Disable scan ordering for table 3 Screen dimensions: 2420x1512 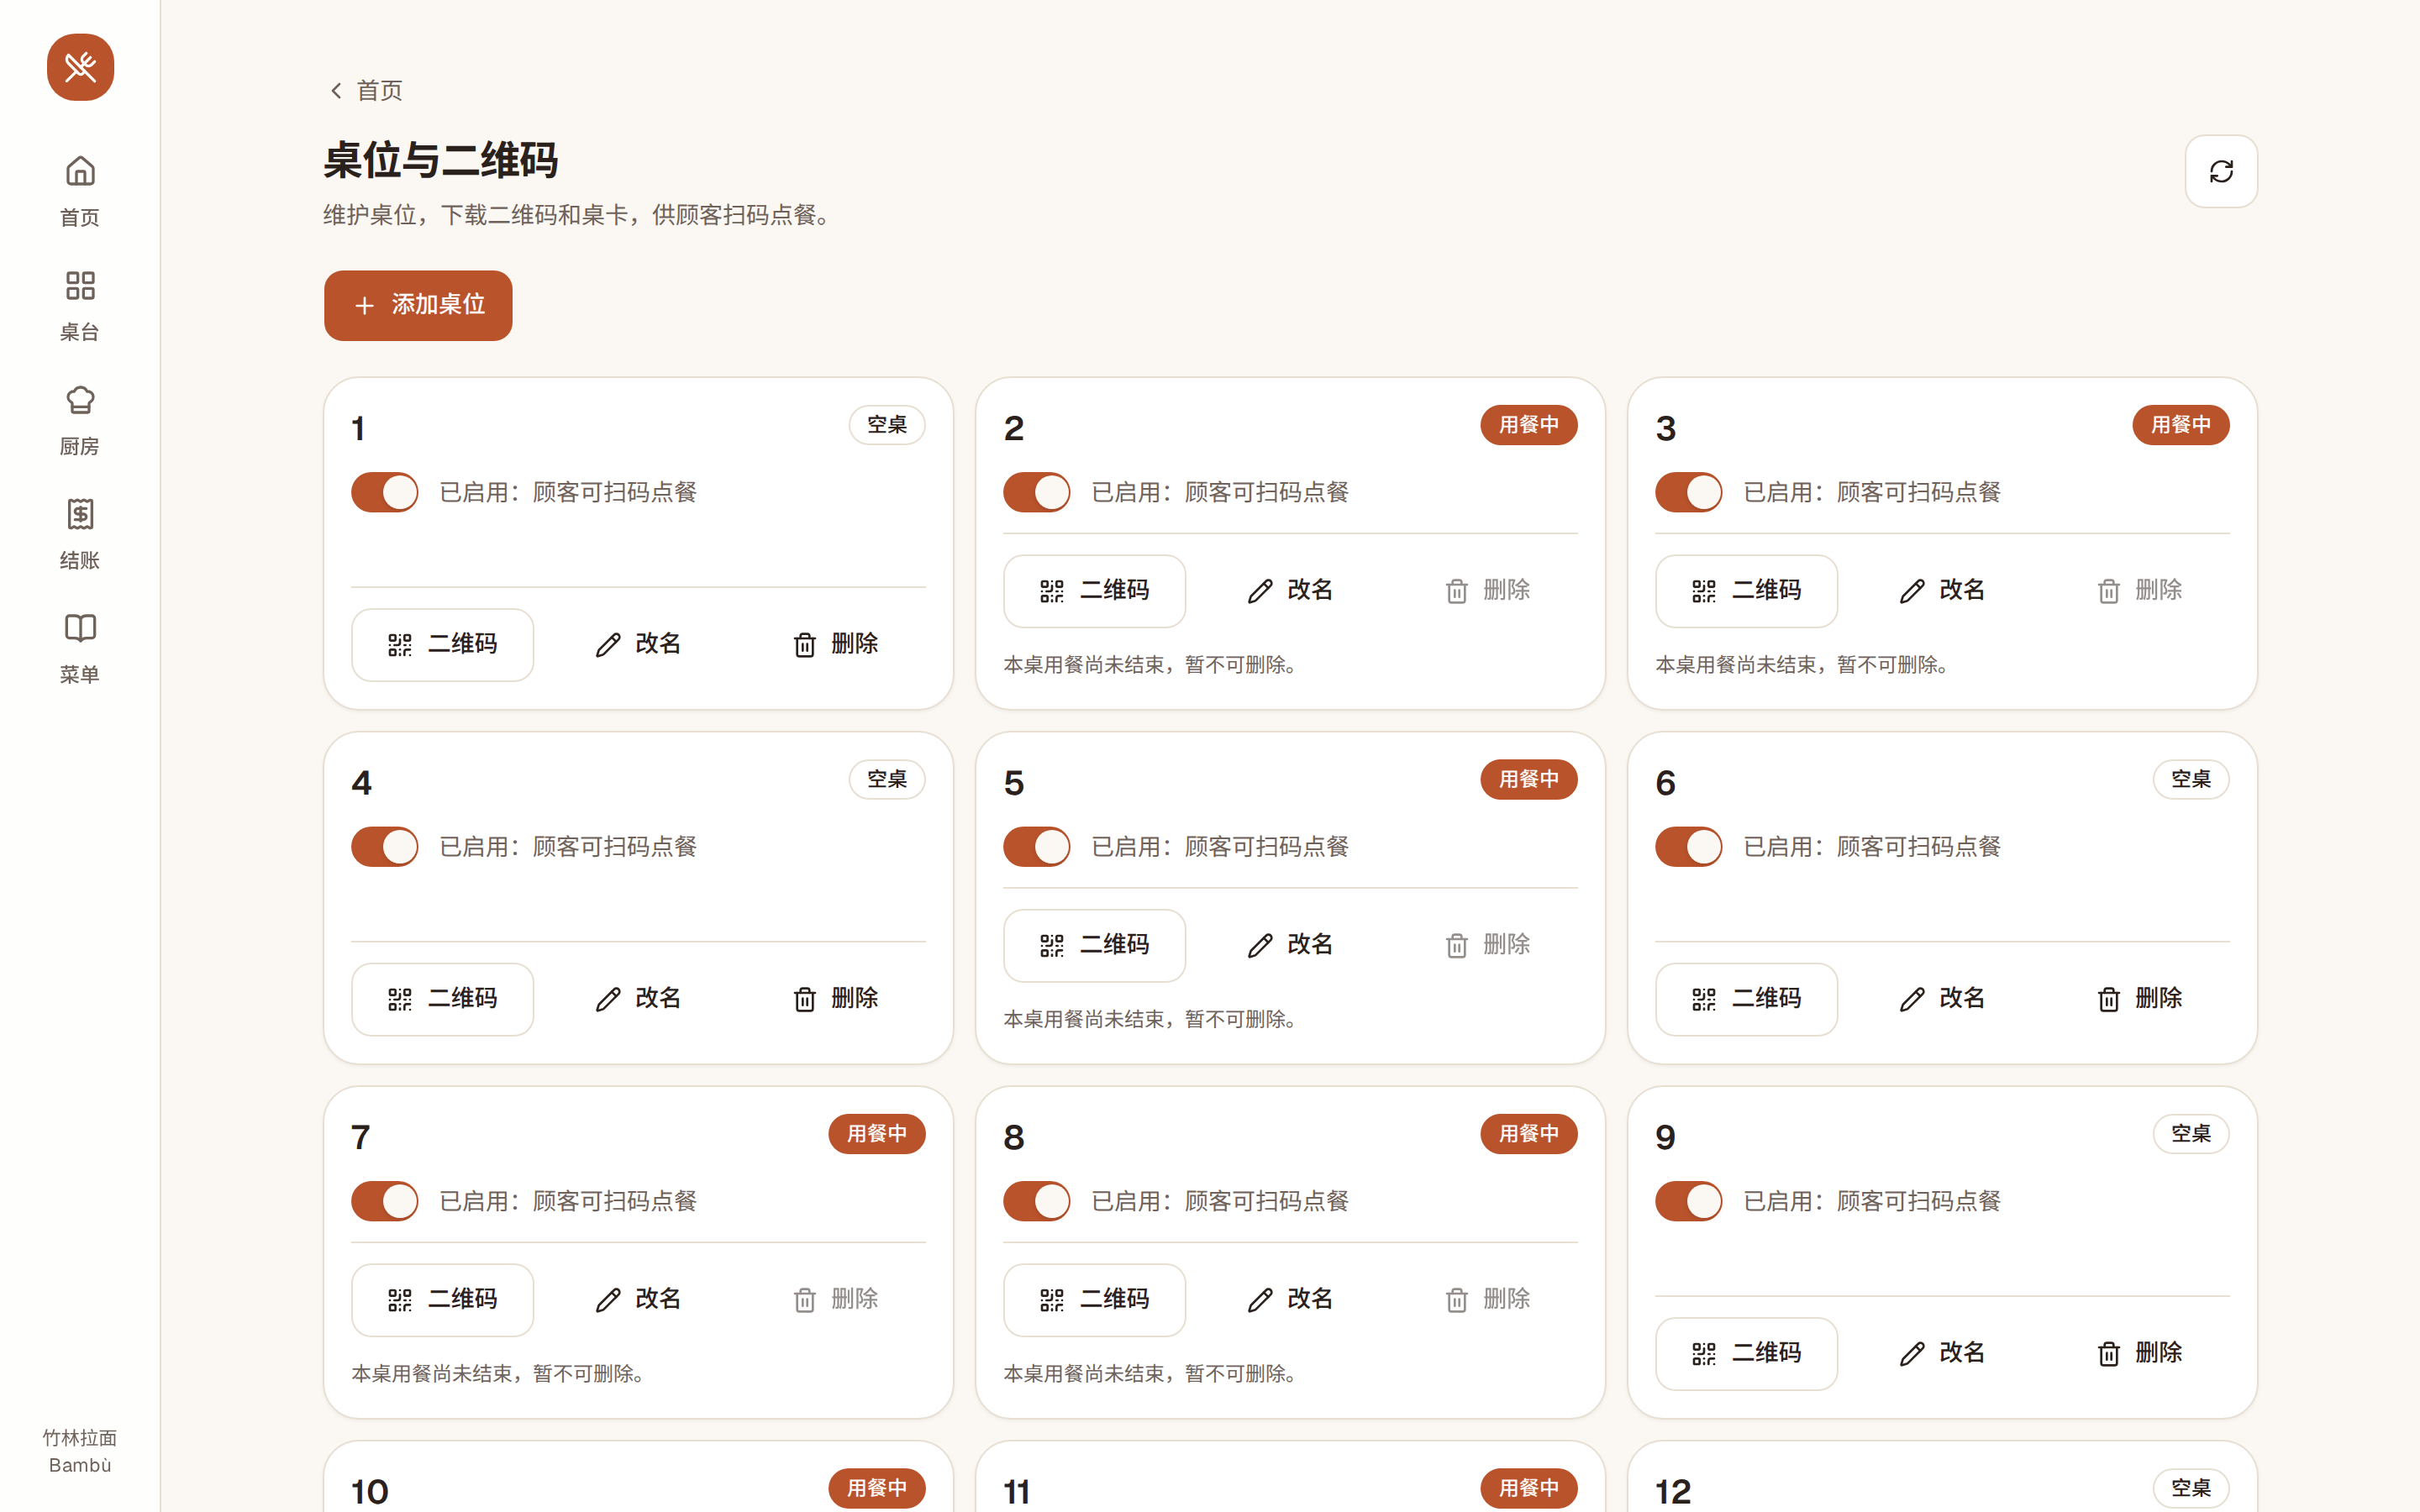click(x=1689, y=492)
